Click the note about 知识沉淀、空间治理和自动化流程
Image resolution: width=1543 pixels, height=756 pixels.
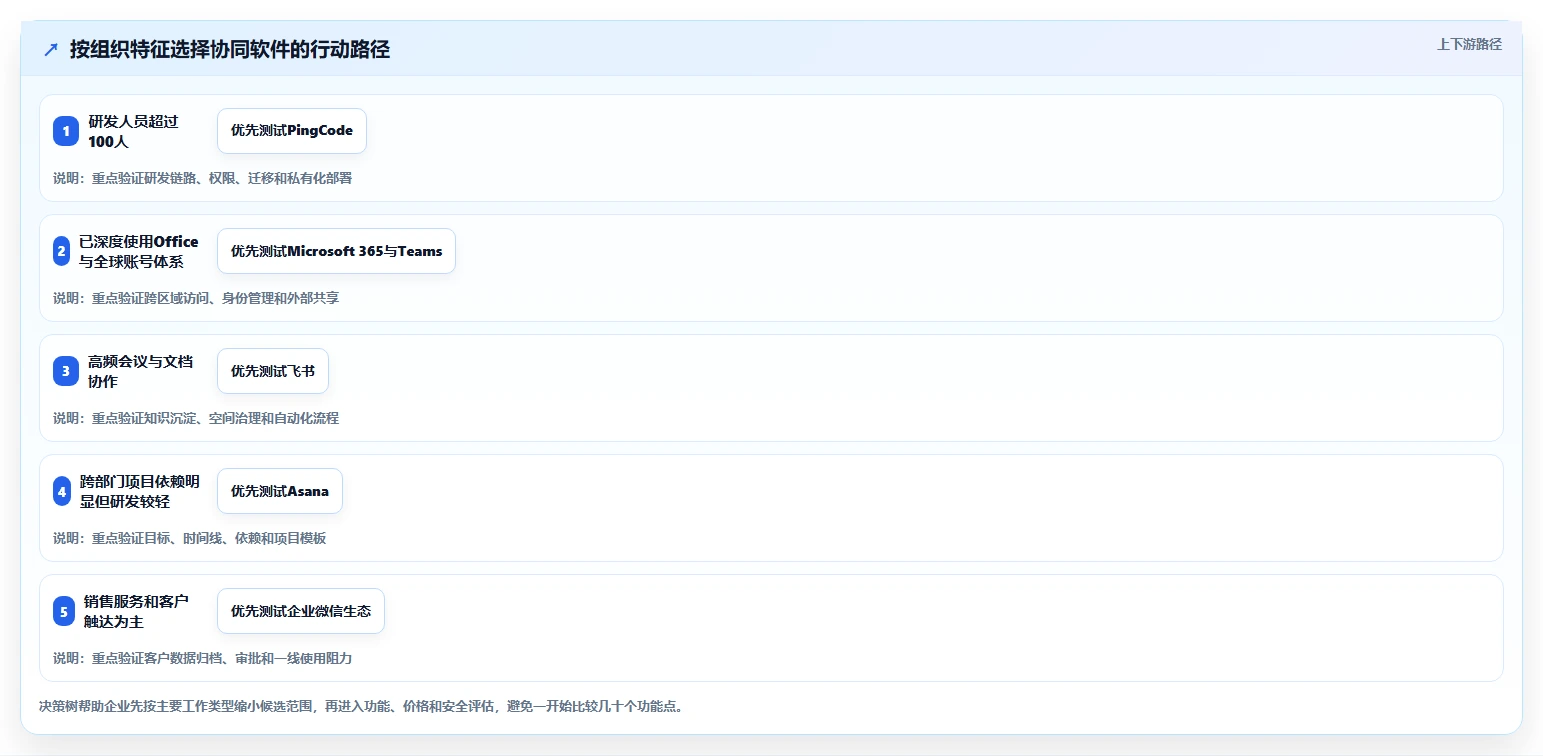(196, 418)
